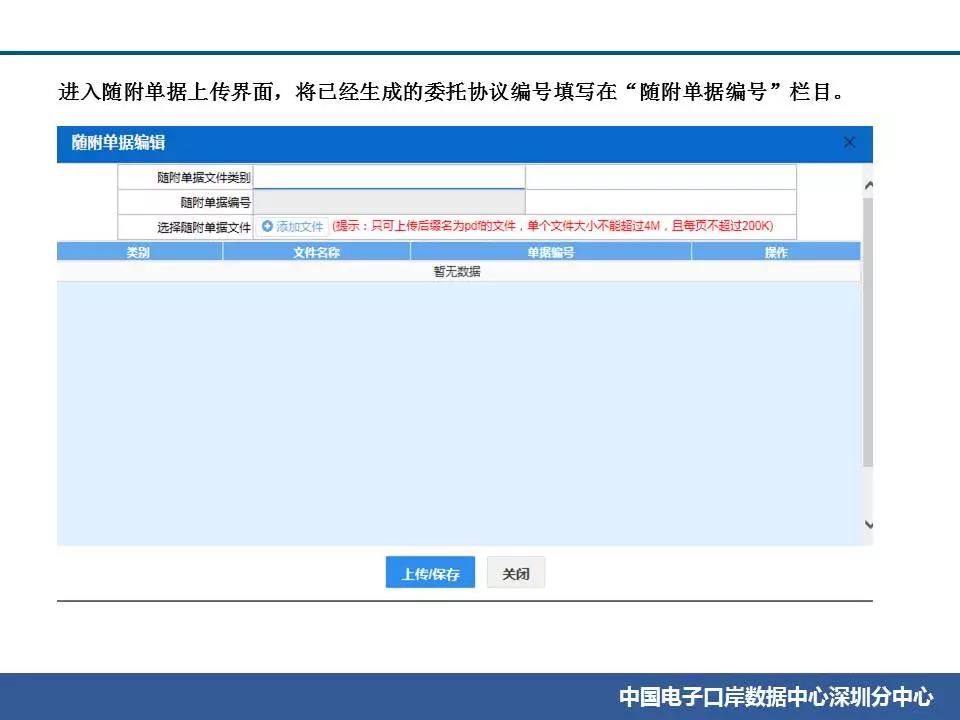
Task: Close the 随附单据编辑 dialog with X
Action: pyautogui.click(x=849, y=143)
